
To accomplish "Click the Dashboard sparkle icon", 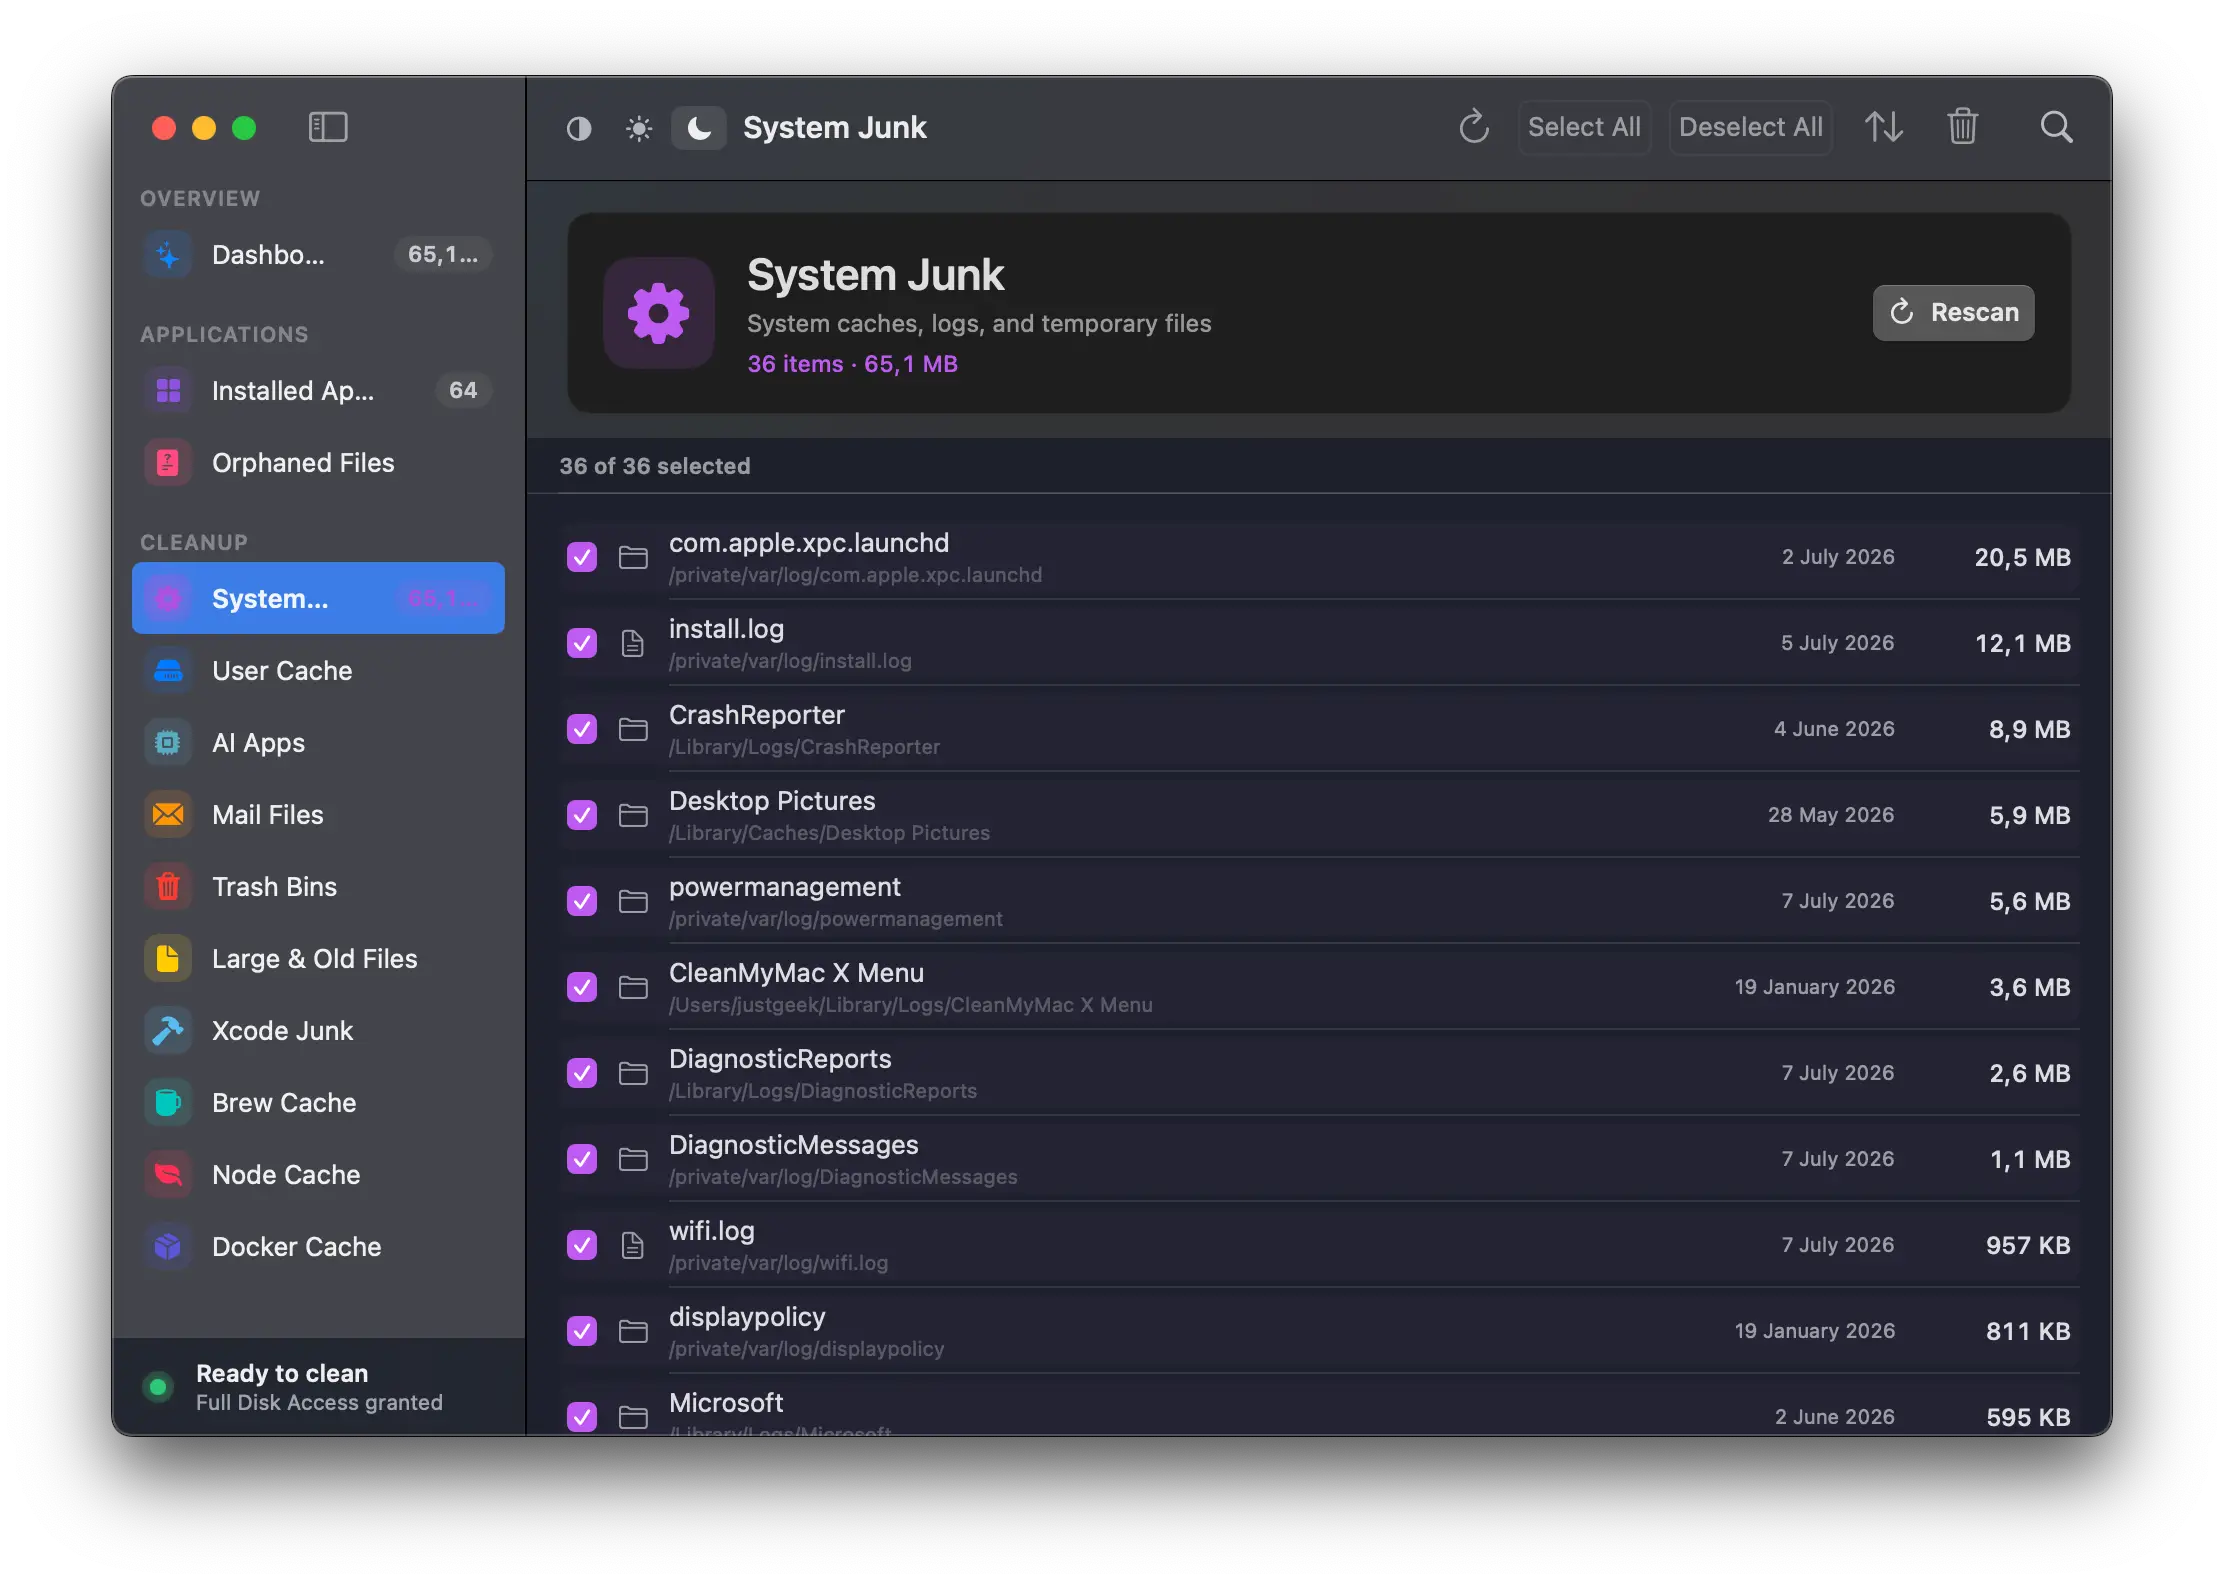I will (x=168, y=255).
